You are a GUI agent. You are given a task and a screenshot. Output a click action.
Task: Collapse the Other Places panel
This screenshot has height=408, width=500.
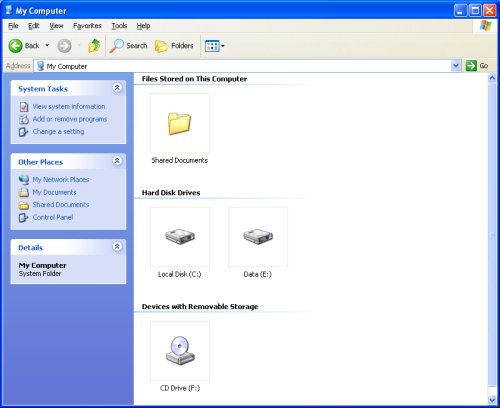[117, 161]
